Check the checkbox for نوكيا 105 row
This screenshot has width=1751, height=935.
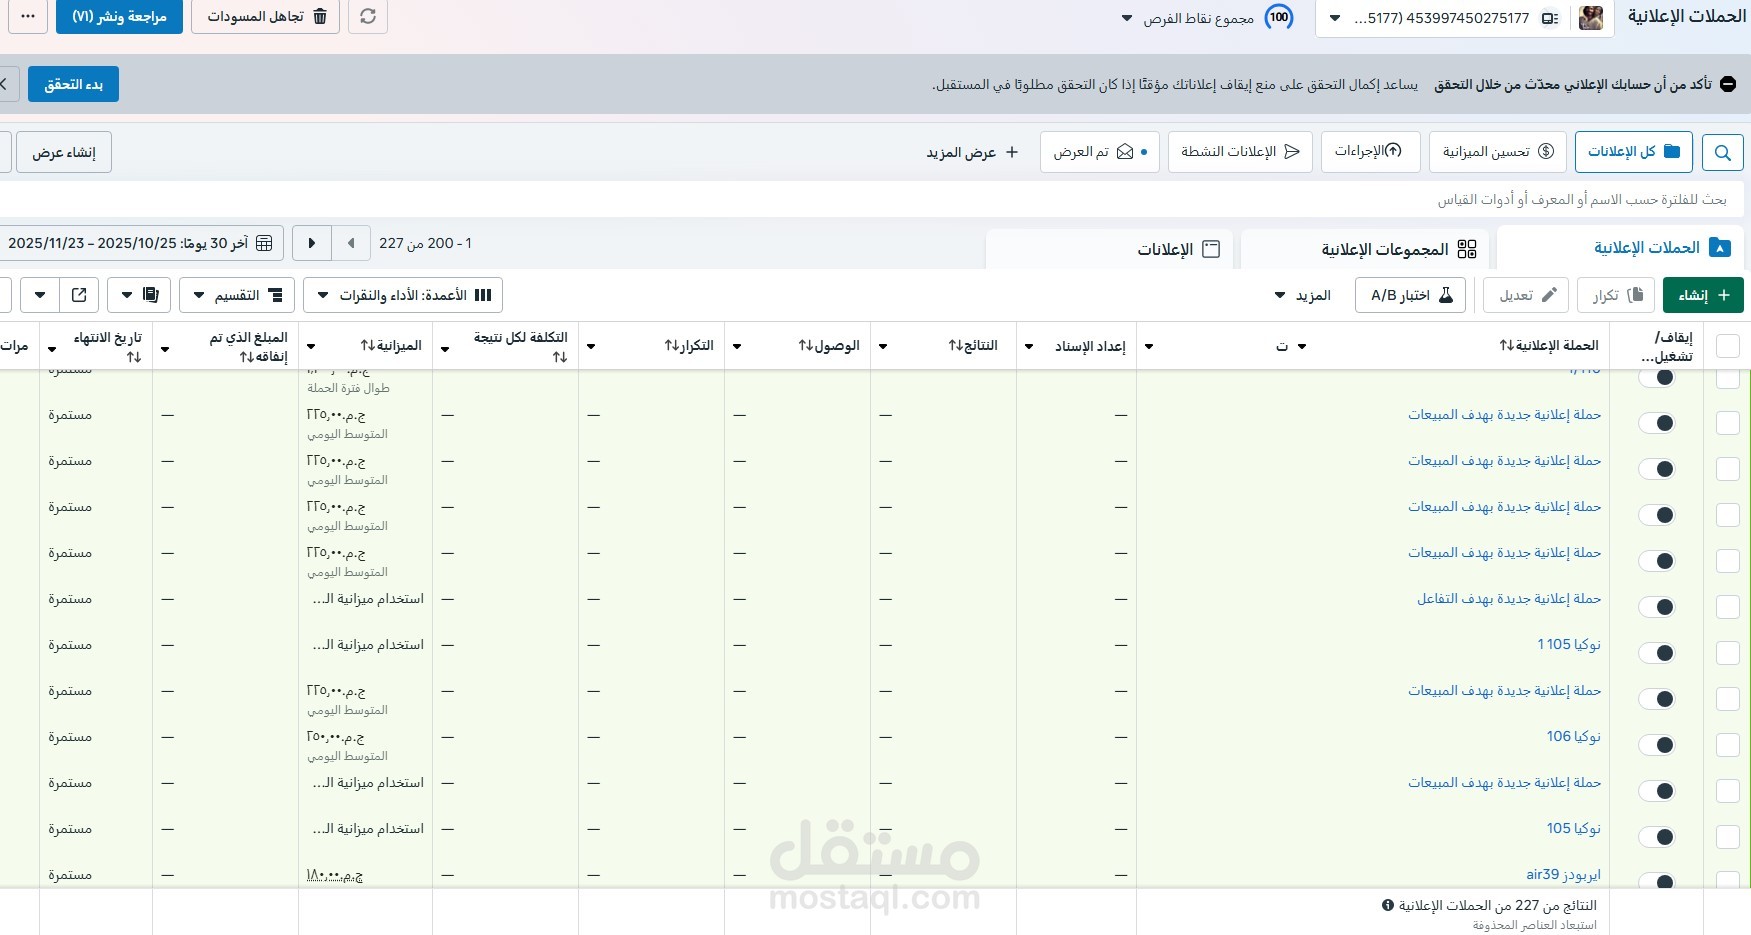tap(1727, 837)
